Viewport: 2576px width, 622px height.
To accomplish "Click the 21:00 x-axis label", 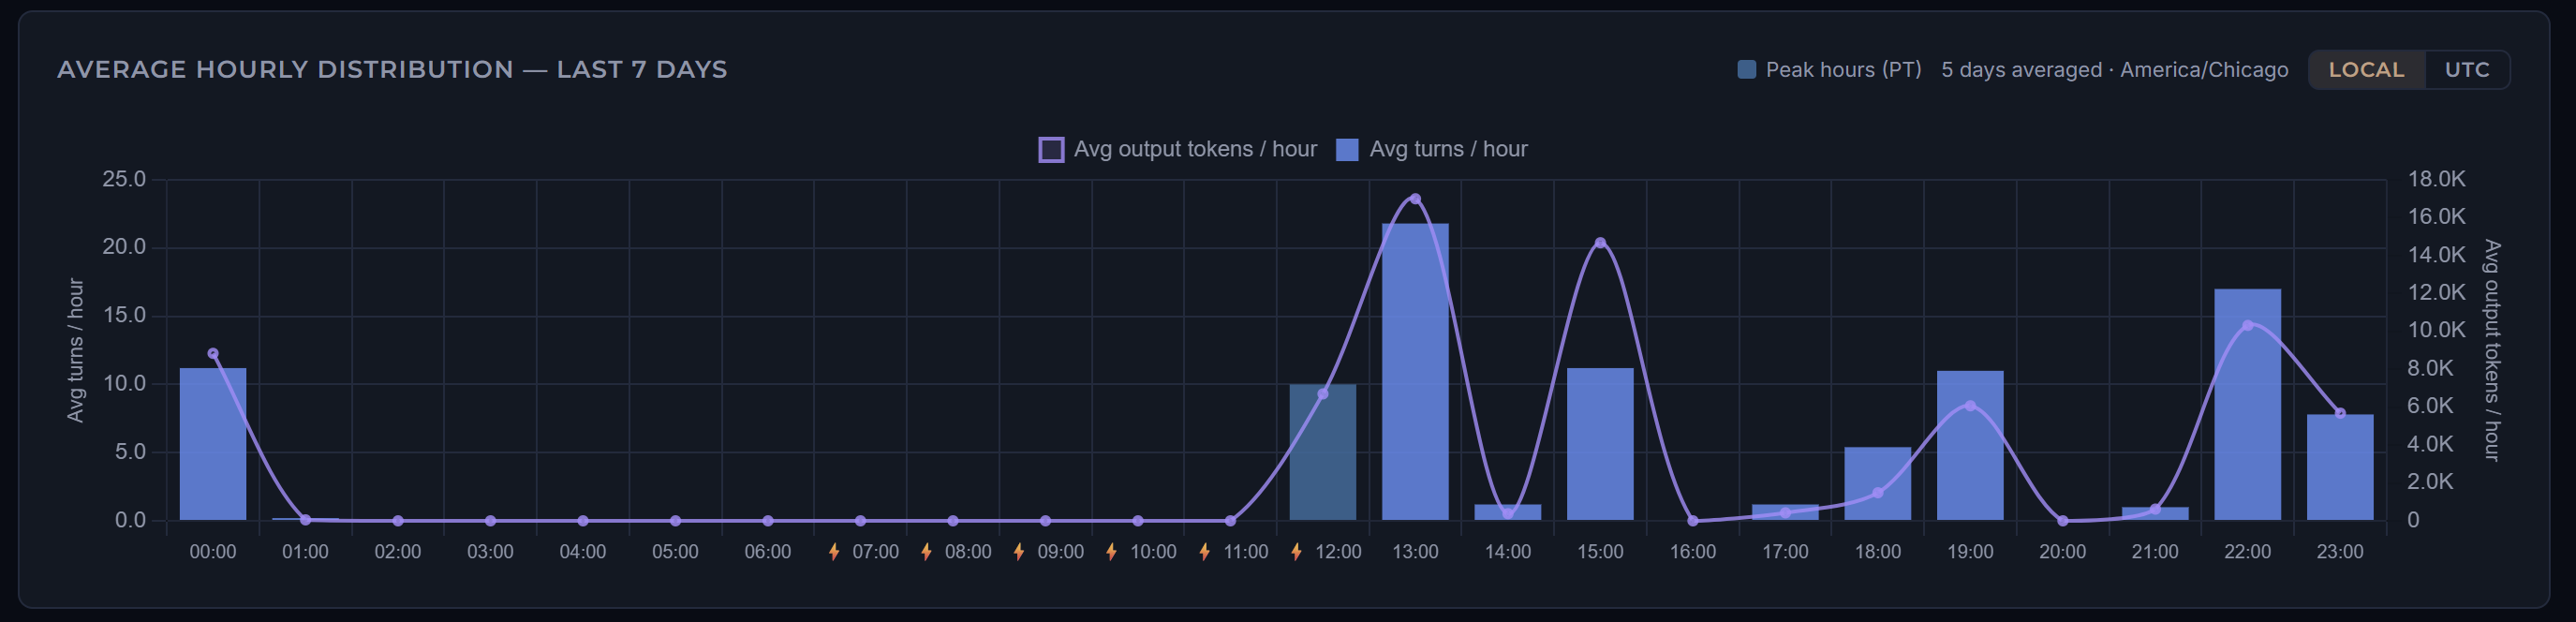I will pyautogui.click(x=2155, y=552).
